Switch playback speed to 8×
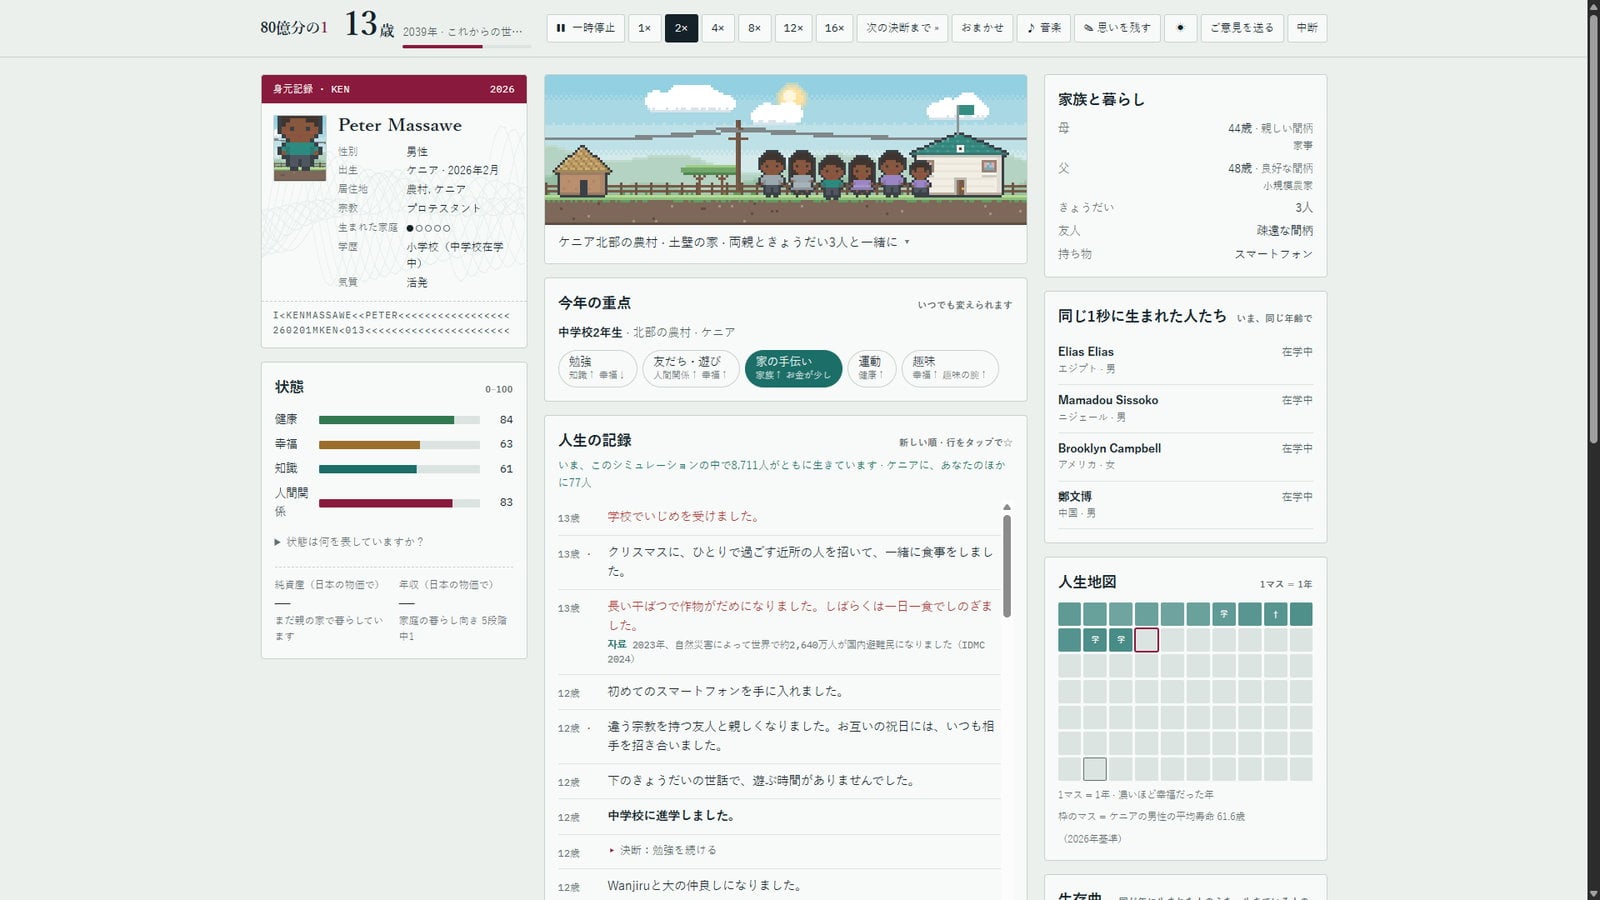Viewport: 1600px width, 900px height. (755, 28)
